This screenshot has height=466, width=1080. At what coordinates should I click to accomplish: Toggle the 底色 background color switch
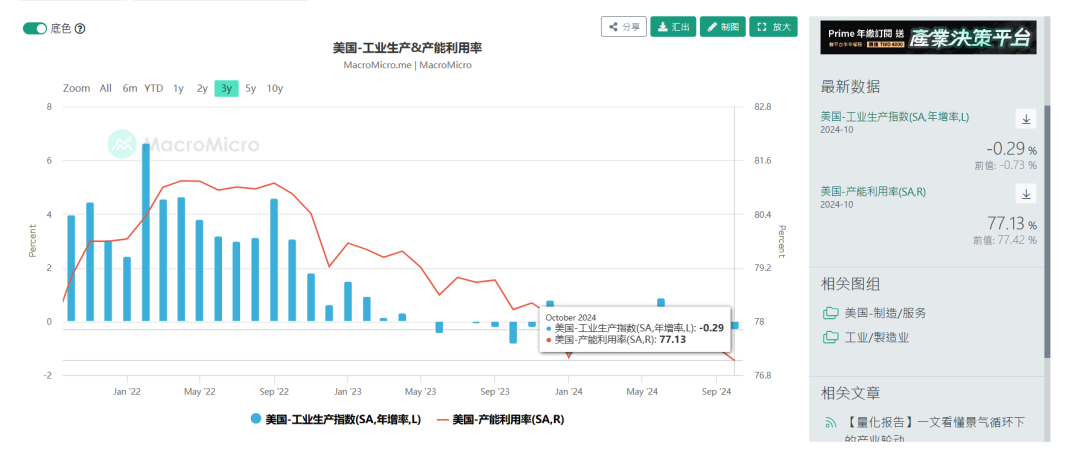(35, 28)
